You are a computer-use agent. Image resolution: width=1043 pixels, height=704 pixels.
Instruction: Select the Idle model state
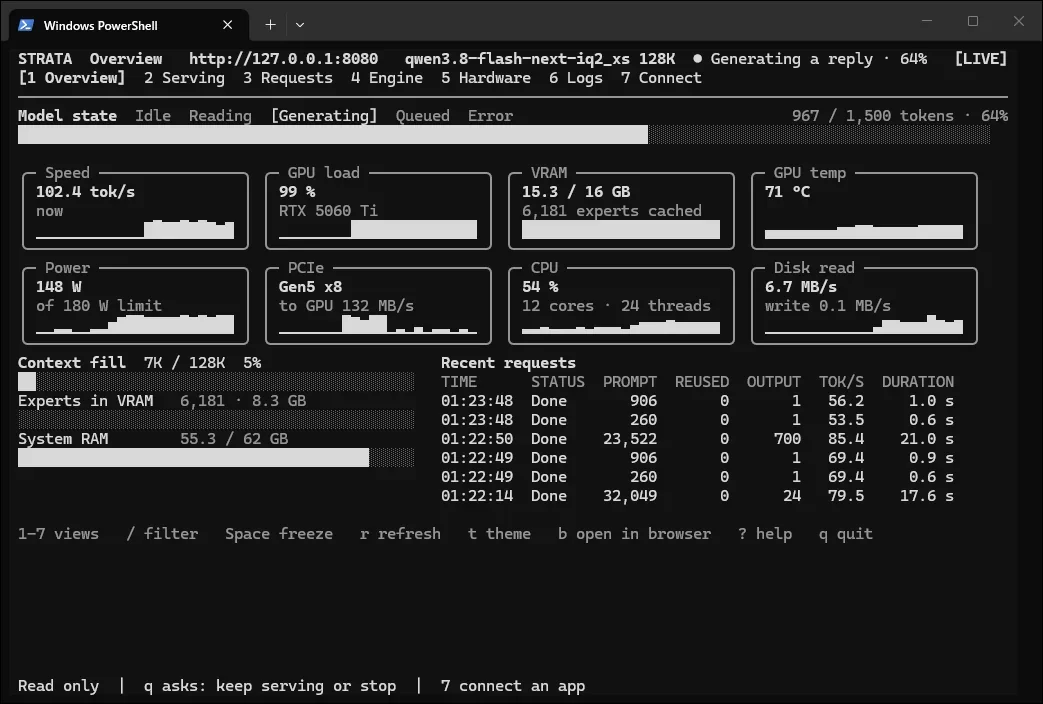pyautogui.click(x=153, y=116)
